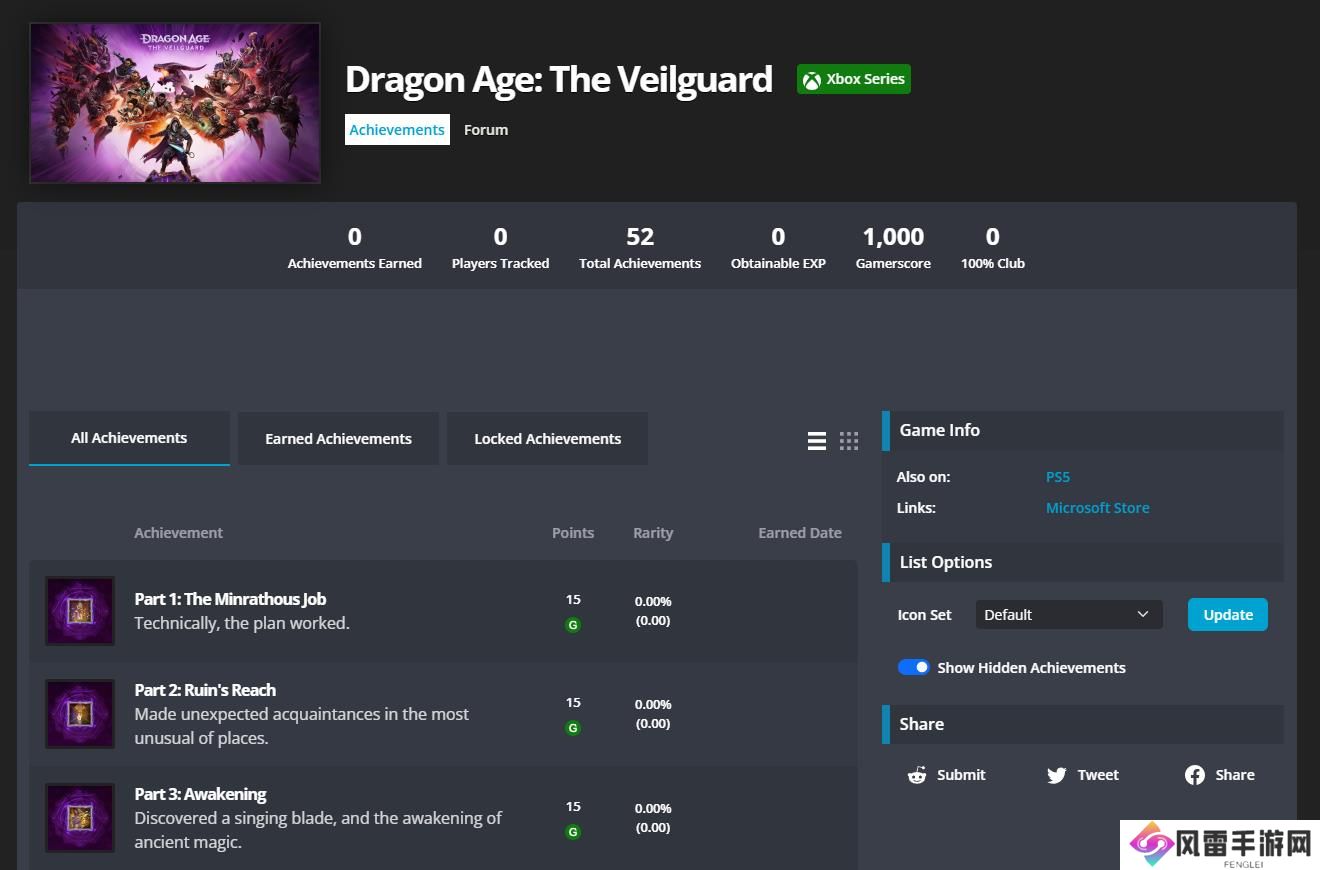The image size is (1320, 870).
Task: Open the PS5 version link
Action: [x=1058, y=477]
